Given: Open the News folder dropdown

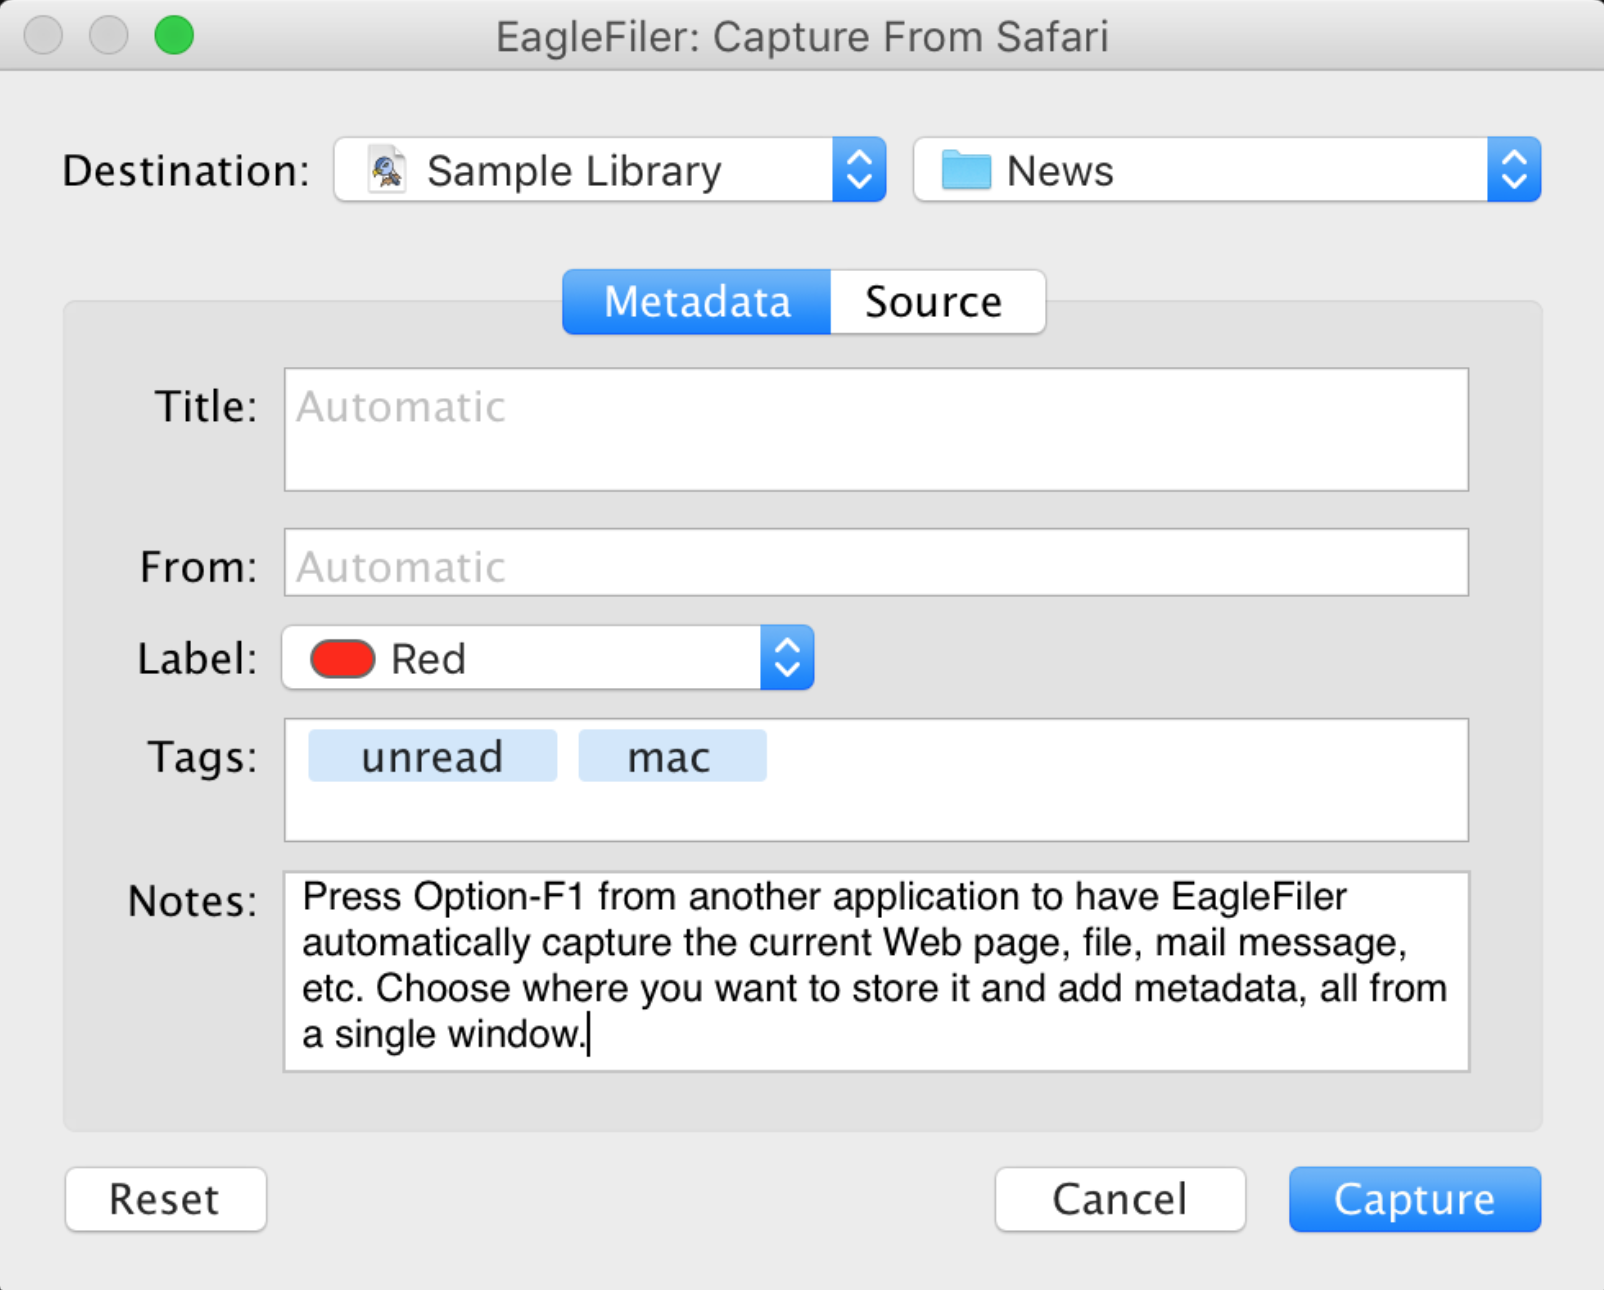Looking at the screenshot, I should coord(1227,170).
